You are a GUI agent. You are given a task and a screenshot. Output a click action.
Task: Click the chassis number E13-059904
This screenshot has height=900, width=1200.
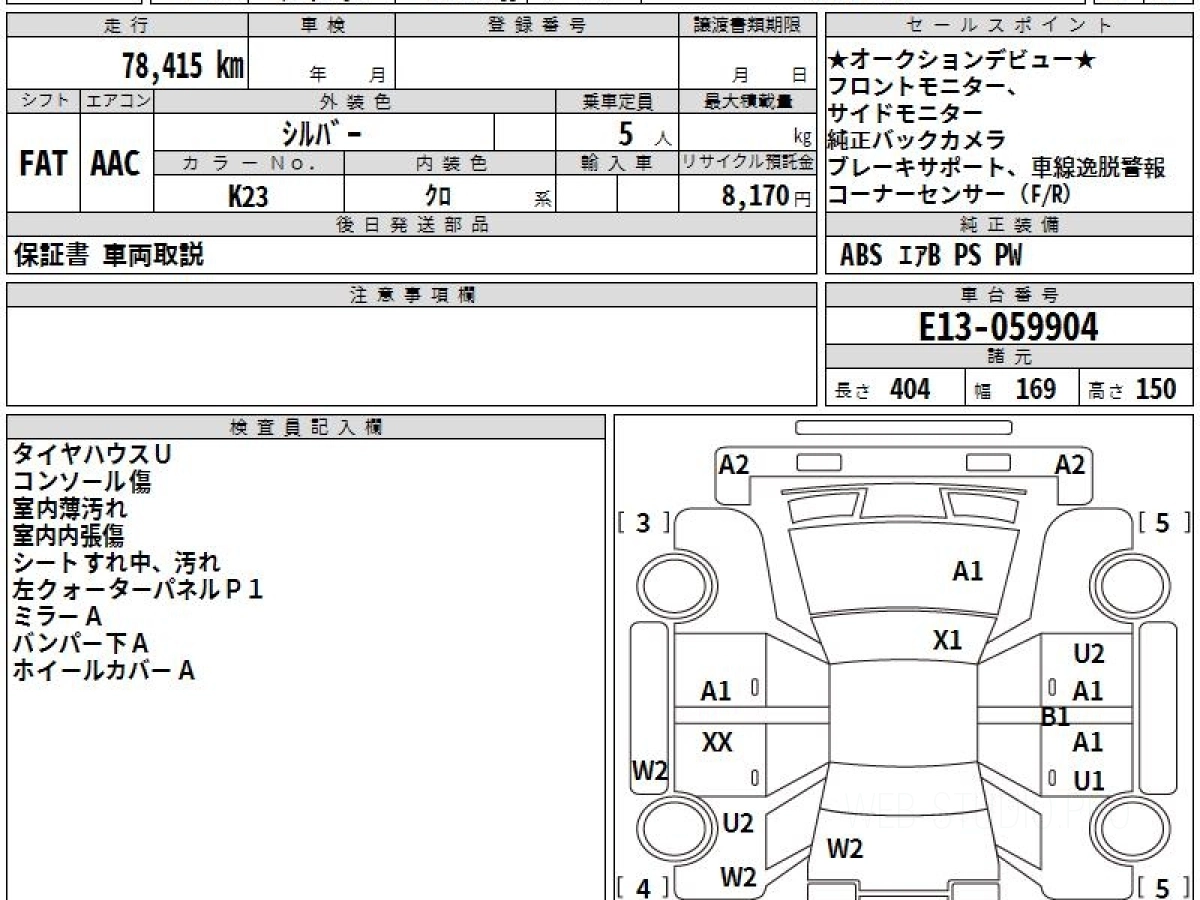(1009, 326)
